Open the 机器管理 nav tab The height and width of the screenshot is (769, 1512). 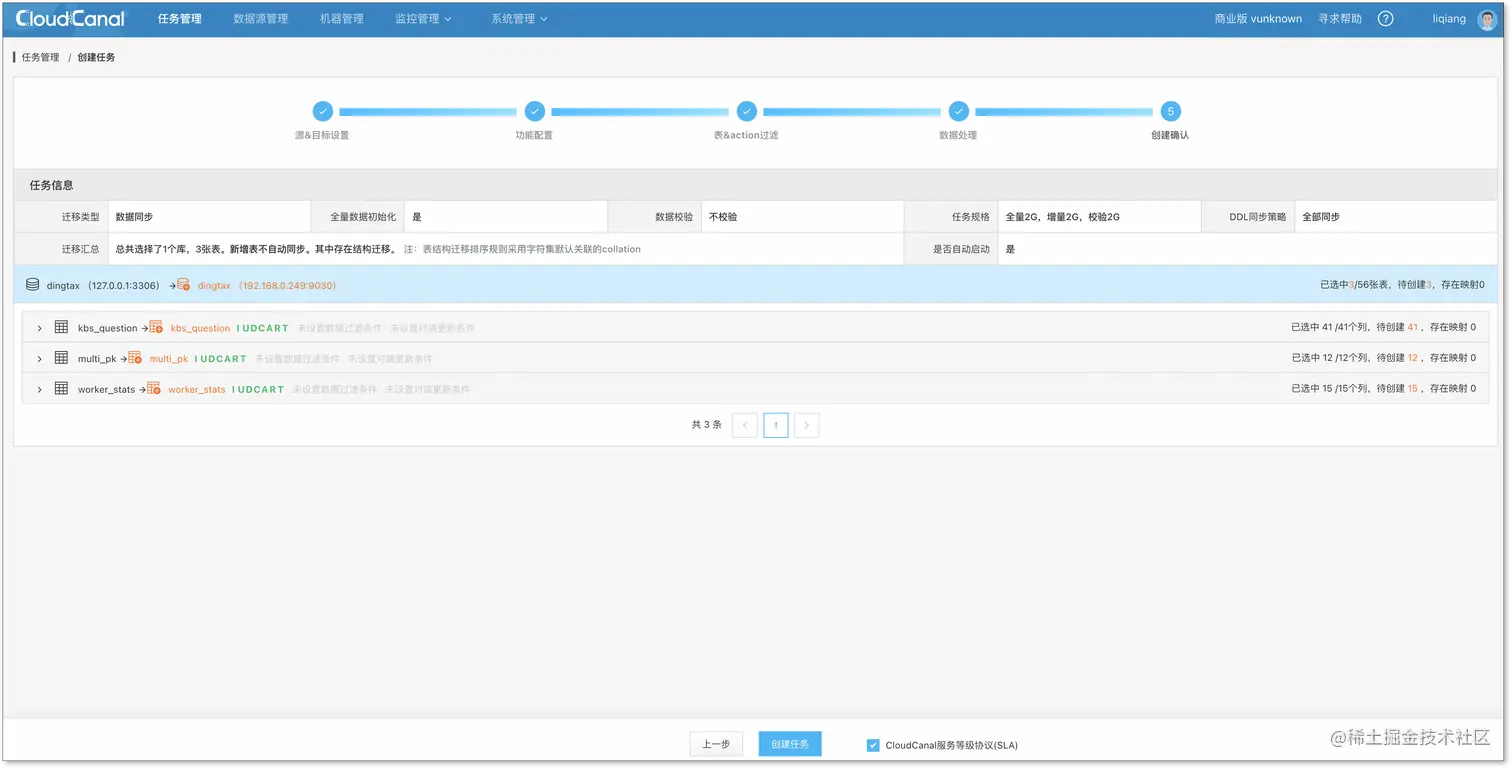click(342, 18)
